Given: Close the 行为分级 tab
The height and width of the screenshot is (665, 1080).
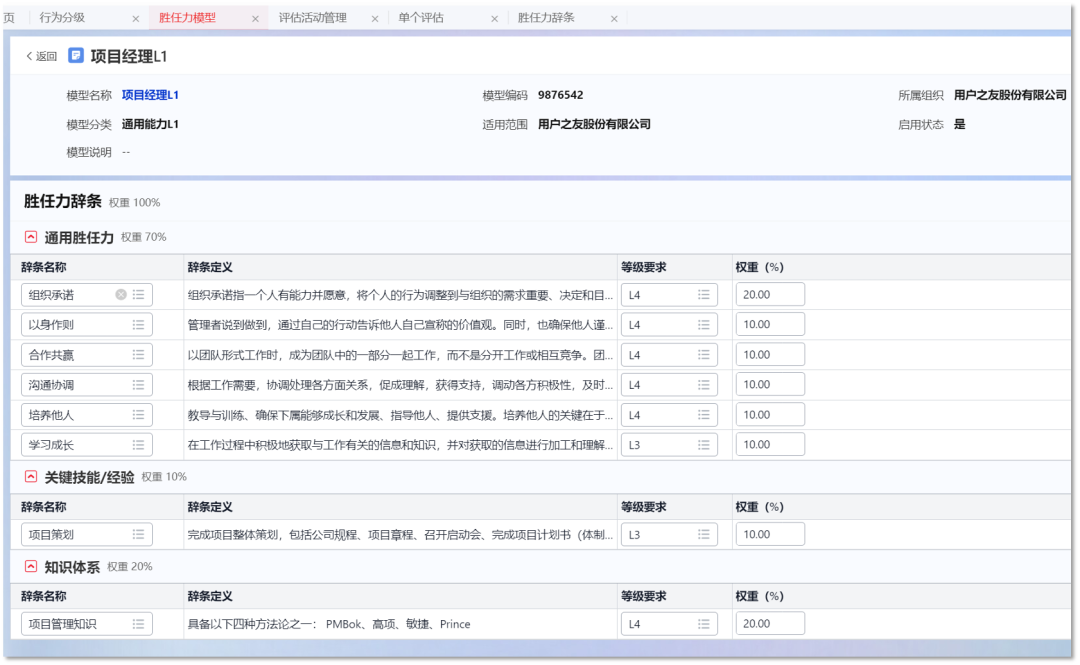Looking at the screenshot, I should pyautogui.click(x=136, y=19).
